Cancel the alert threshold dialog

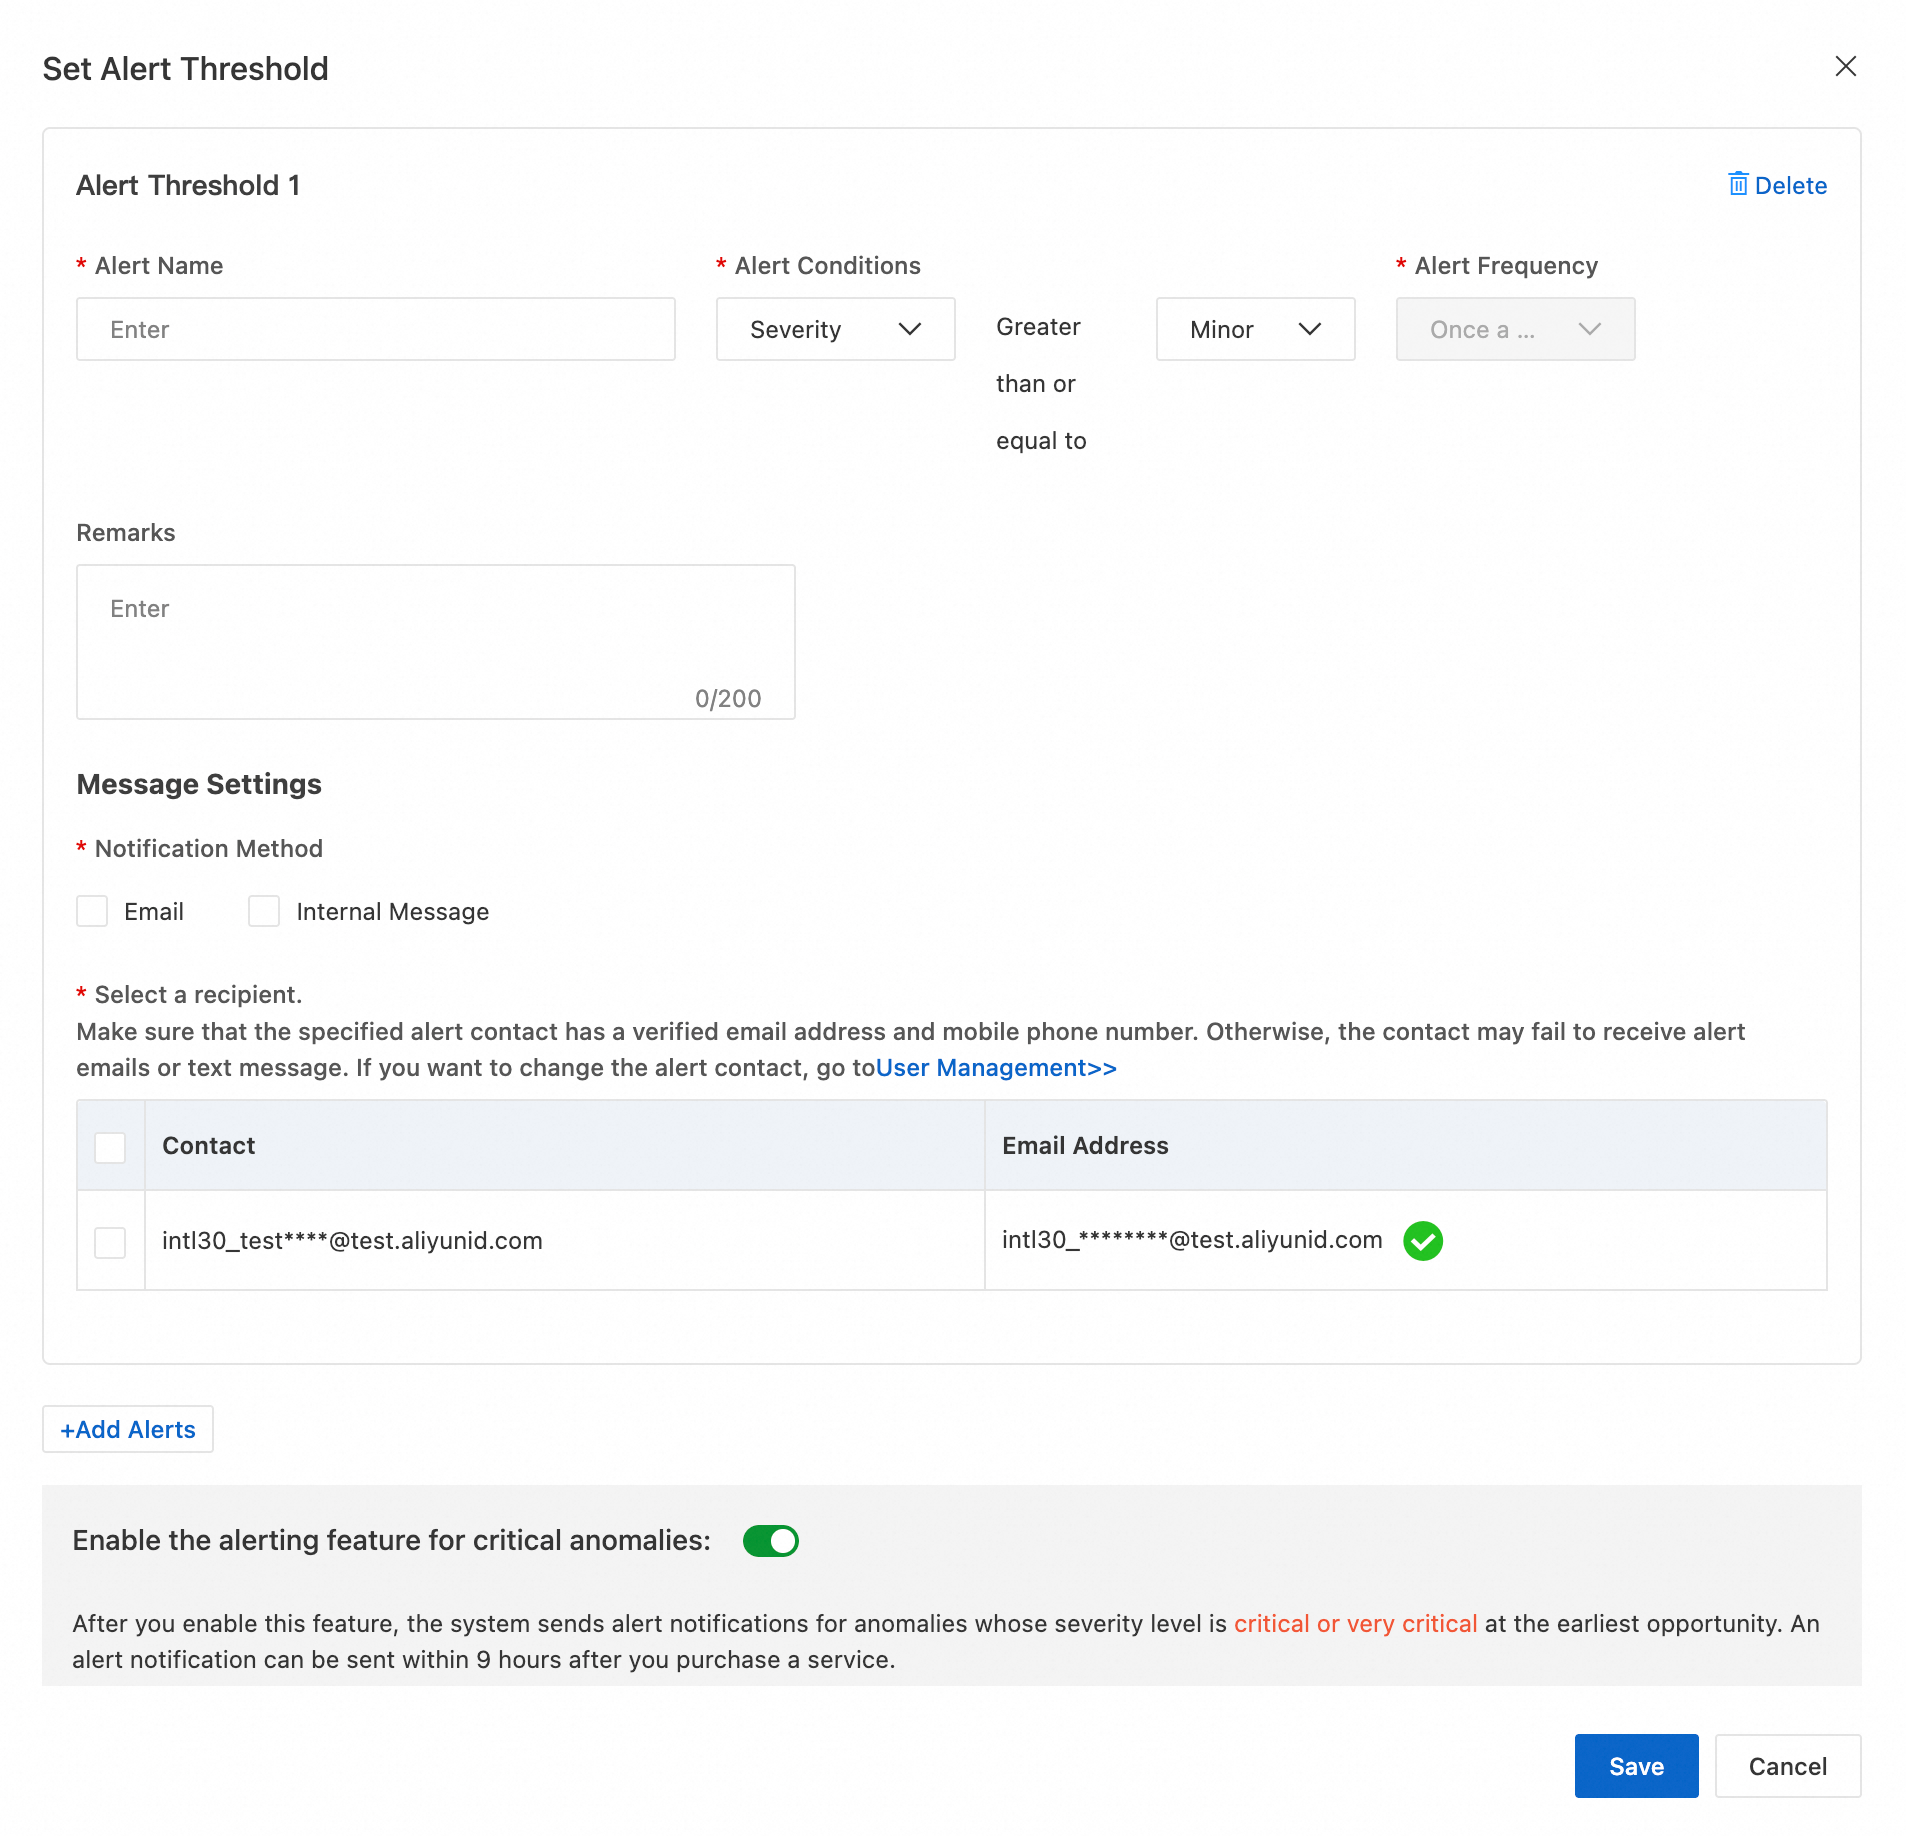pyautogui.click(x=1787, y=1766)
